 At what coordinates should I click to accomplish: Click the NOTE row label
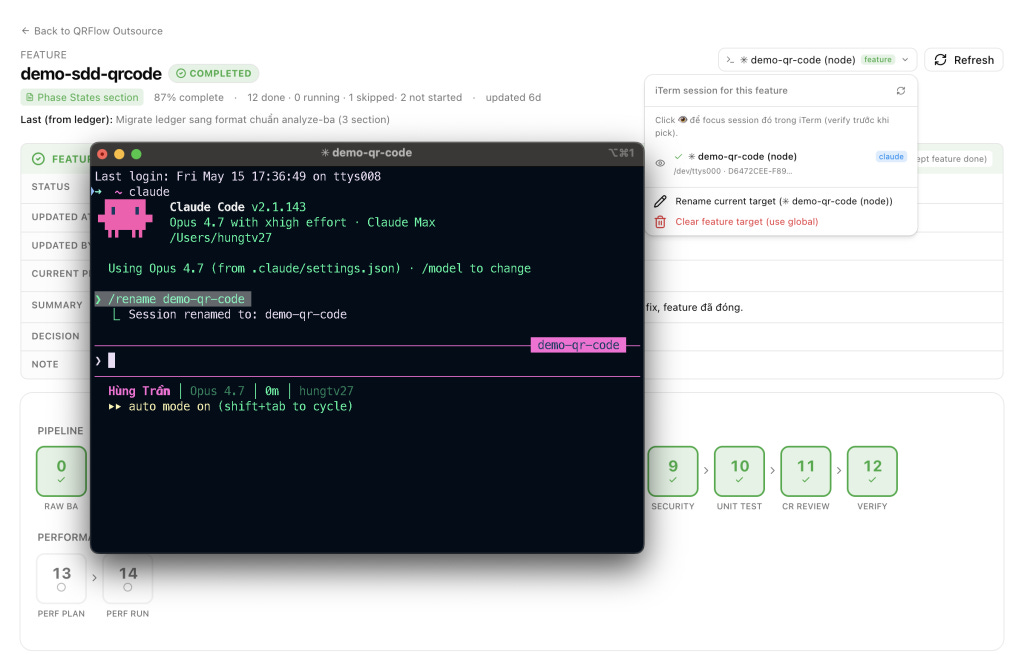click(45, 364)
